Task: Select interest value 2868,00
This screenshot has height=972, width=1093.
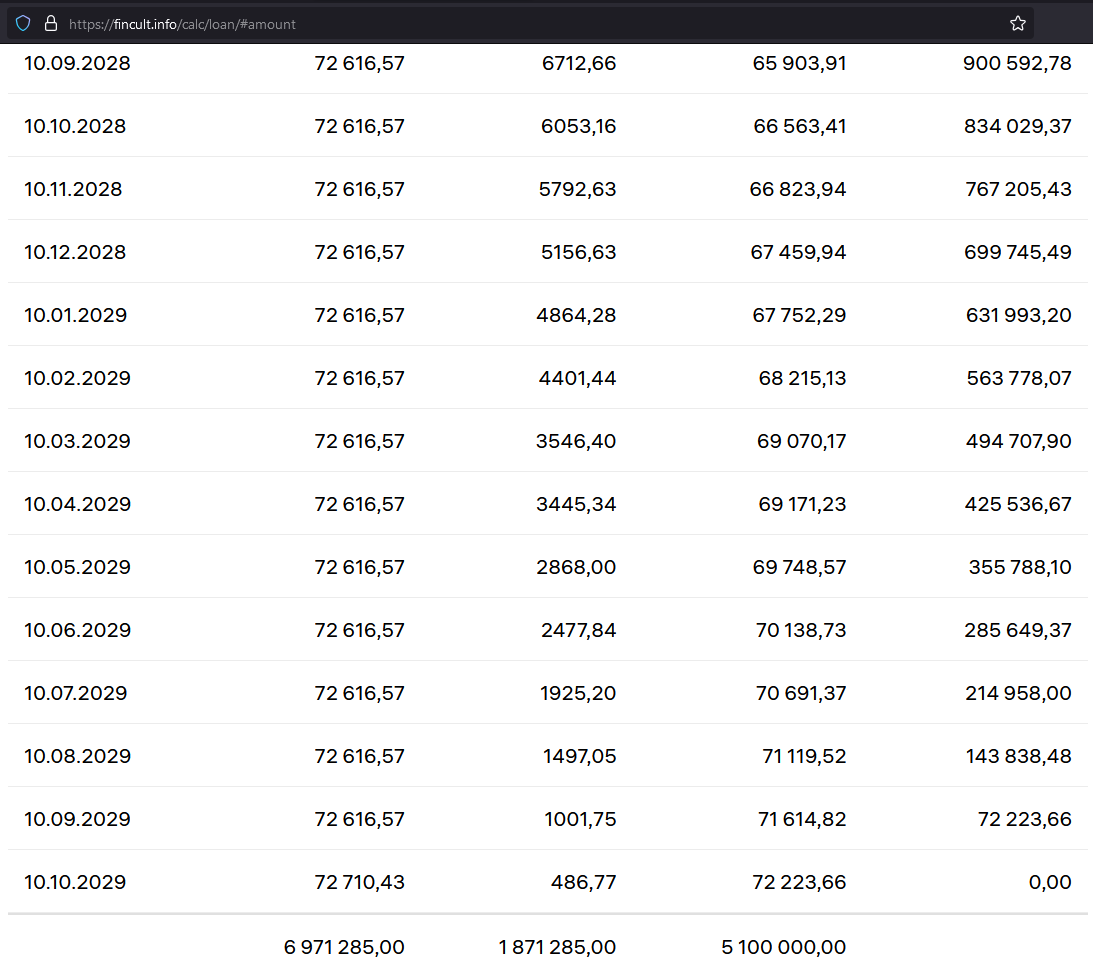Action: [576, 567]
